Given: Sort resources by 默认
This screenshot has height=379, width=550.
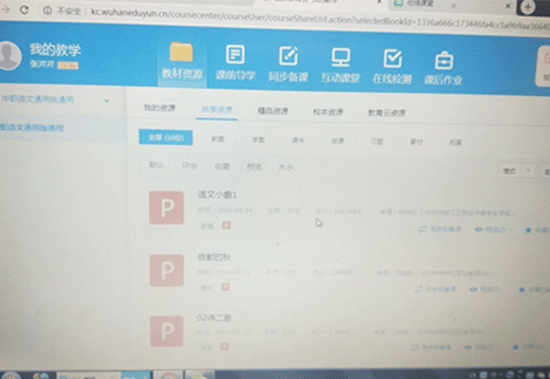Looking at the screenshot, I should click(x=156, y=165).
